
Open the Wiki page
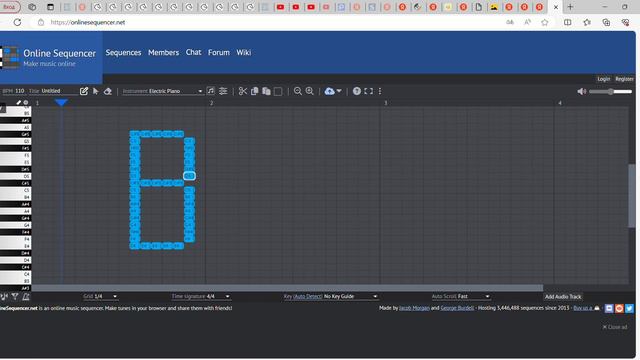[x=244, y=52]
